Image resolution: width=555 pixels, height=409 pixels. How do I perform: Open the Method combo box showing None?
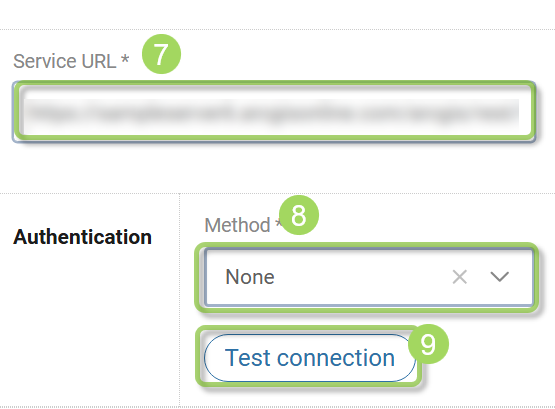click(x=369, y=277)
